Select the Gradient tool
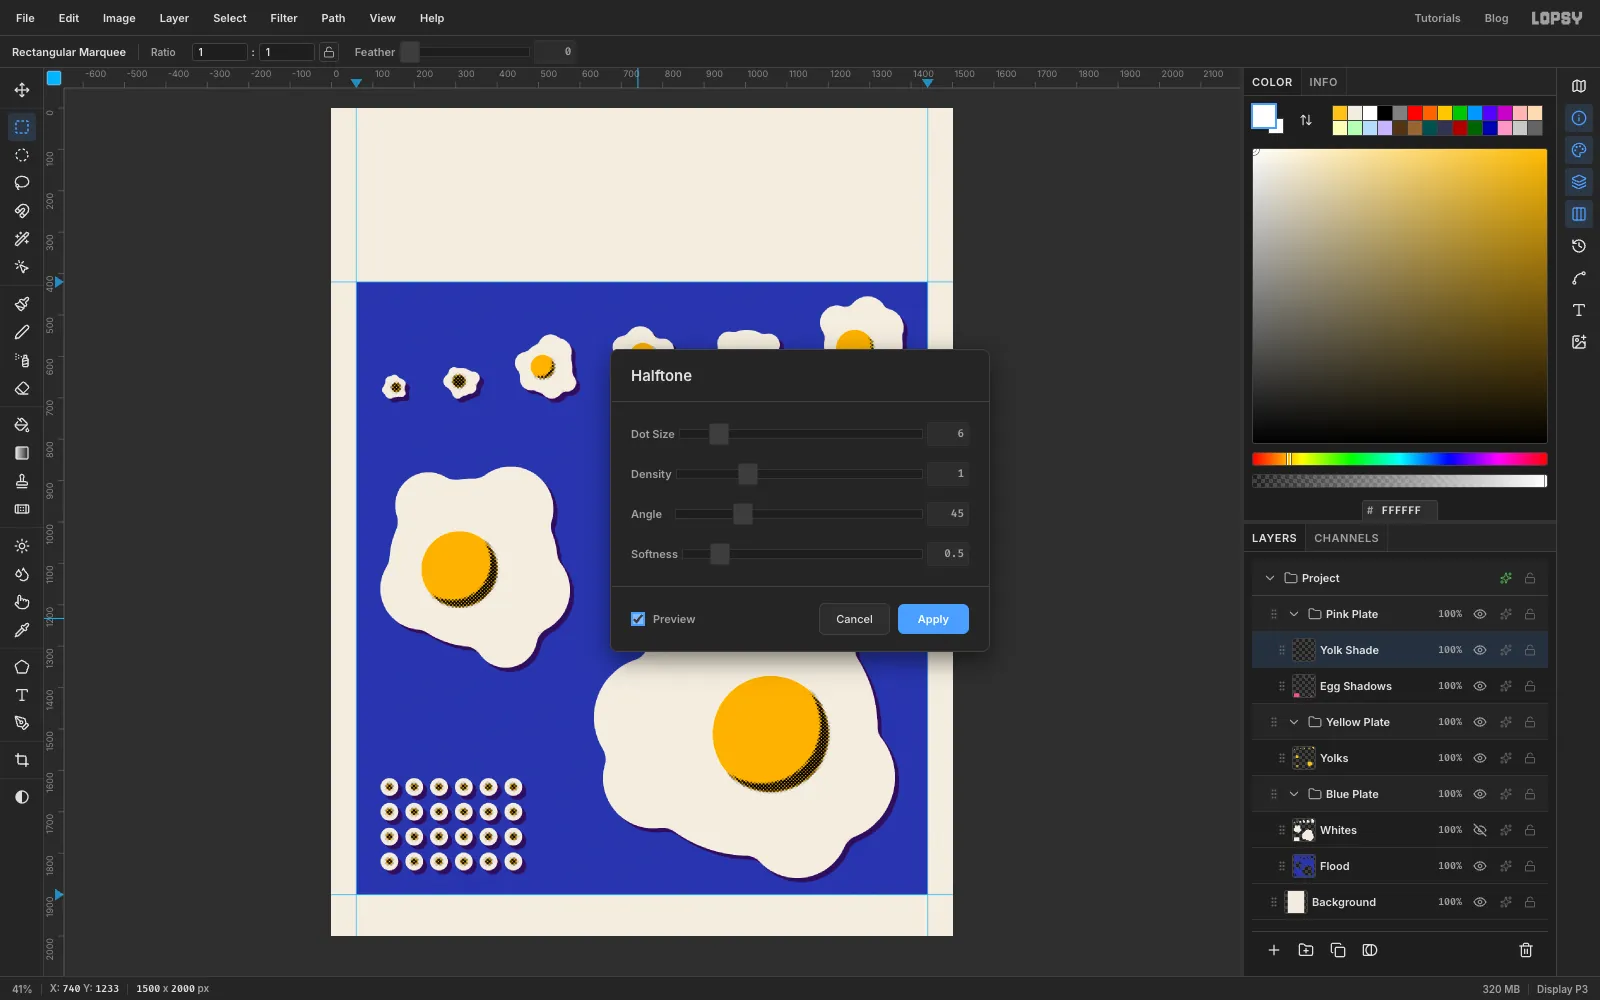Viewport: 1600px width, 1000px height. pos(22,453)
